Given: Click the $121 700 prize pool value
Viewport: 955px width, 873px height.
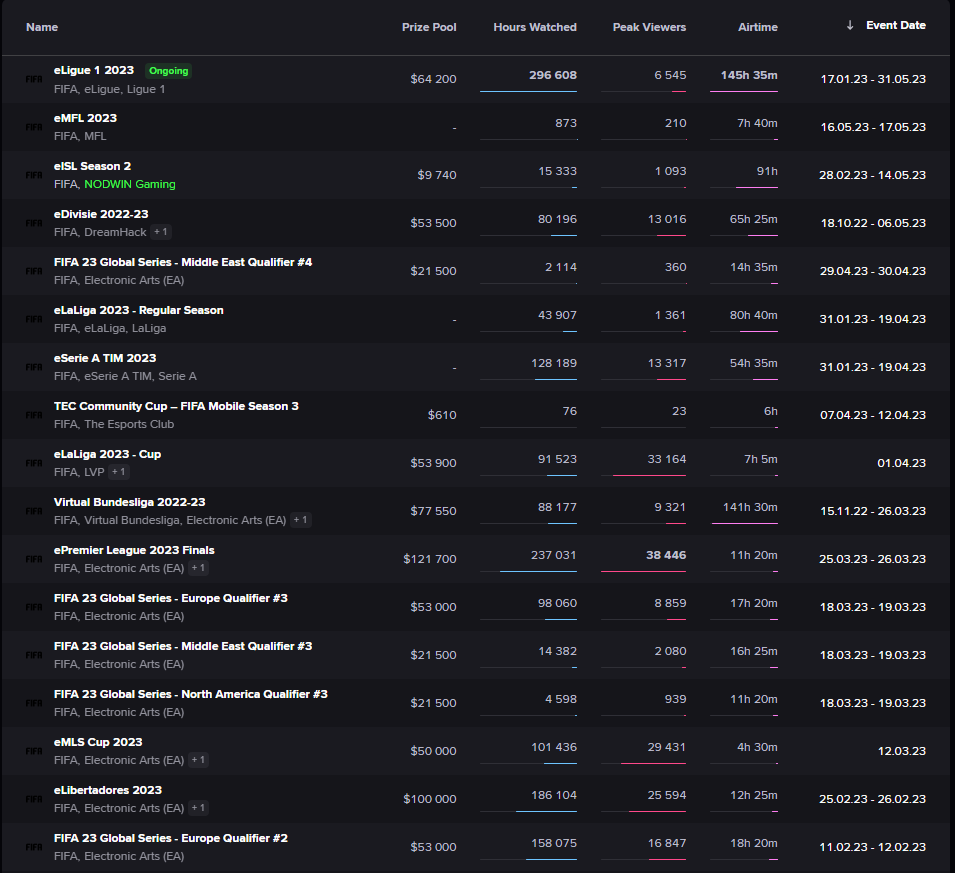Looking at the screenshot, I should click(429, 559).
